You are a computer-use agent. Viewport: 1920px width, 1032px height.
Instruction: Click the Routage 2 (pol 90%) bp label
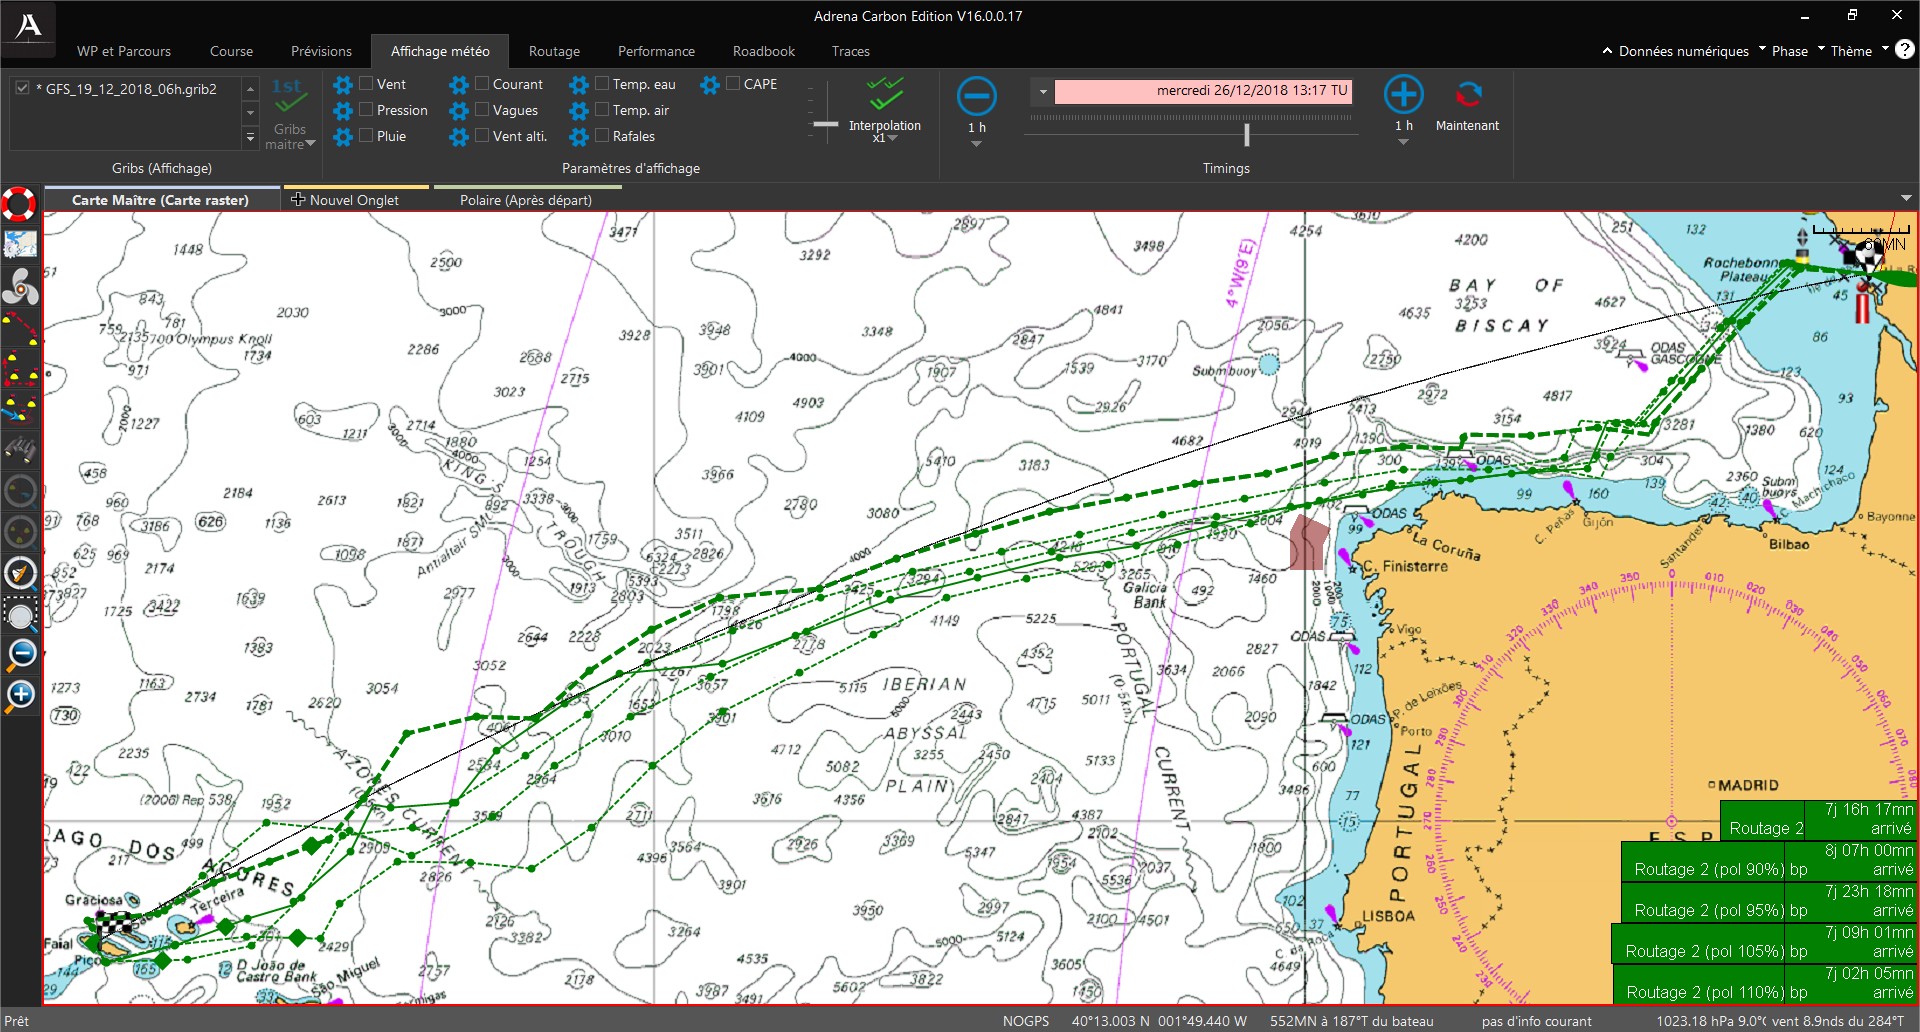coord(1721,869)
